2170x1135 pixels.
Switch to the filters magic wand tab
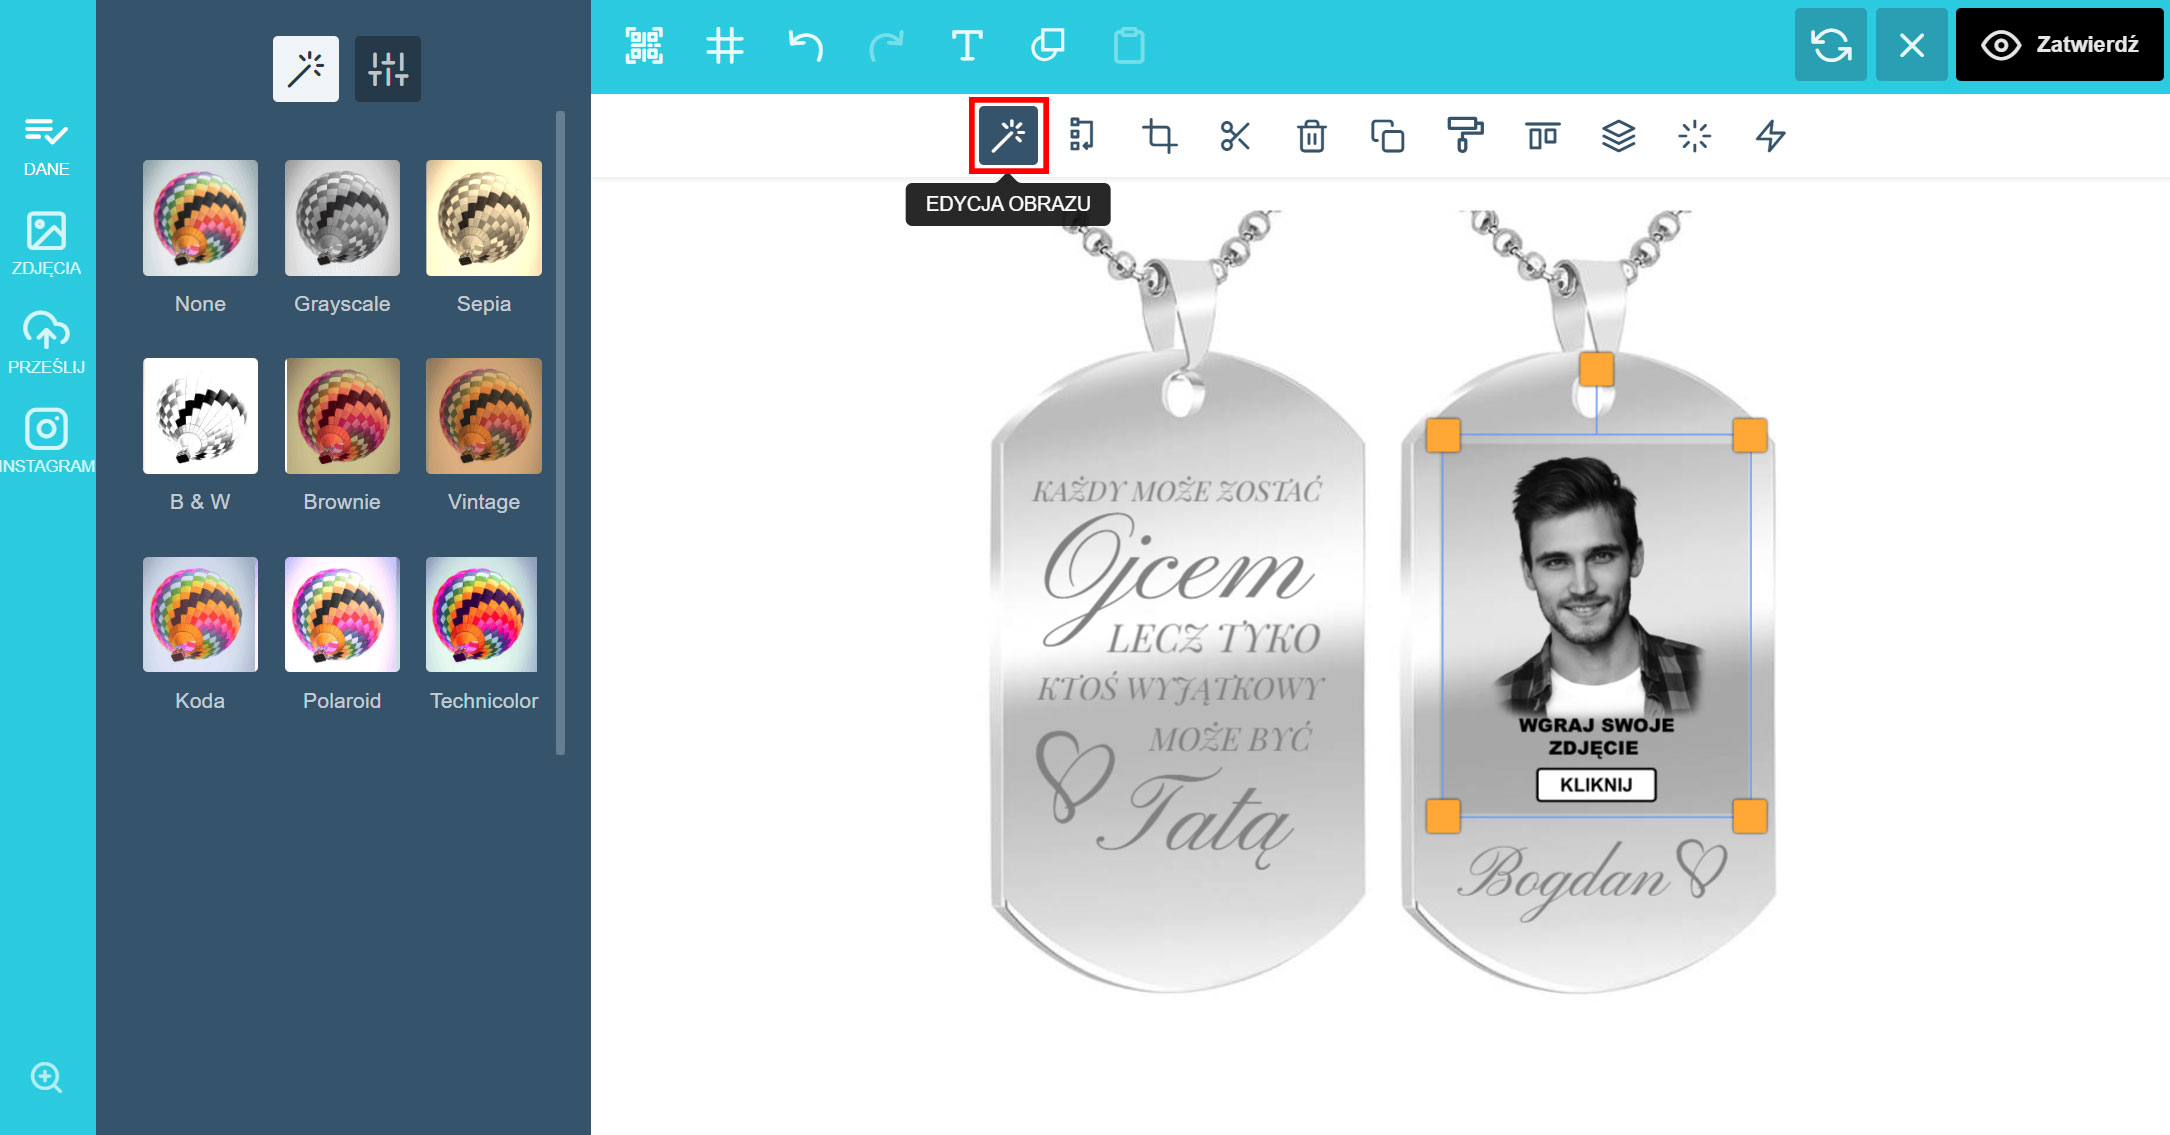pyautogui.click(x=306, y=69)
